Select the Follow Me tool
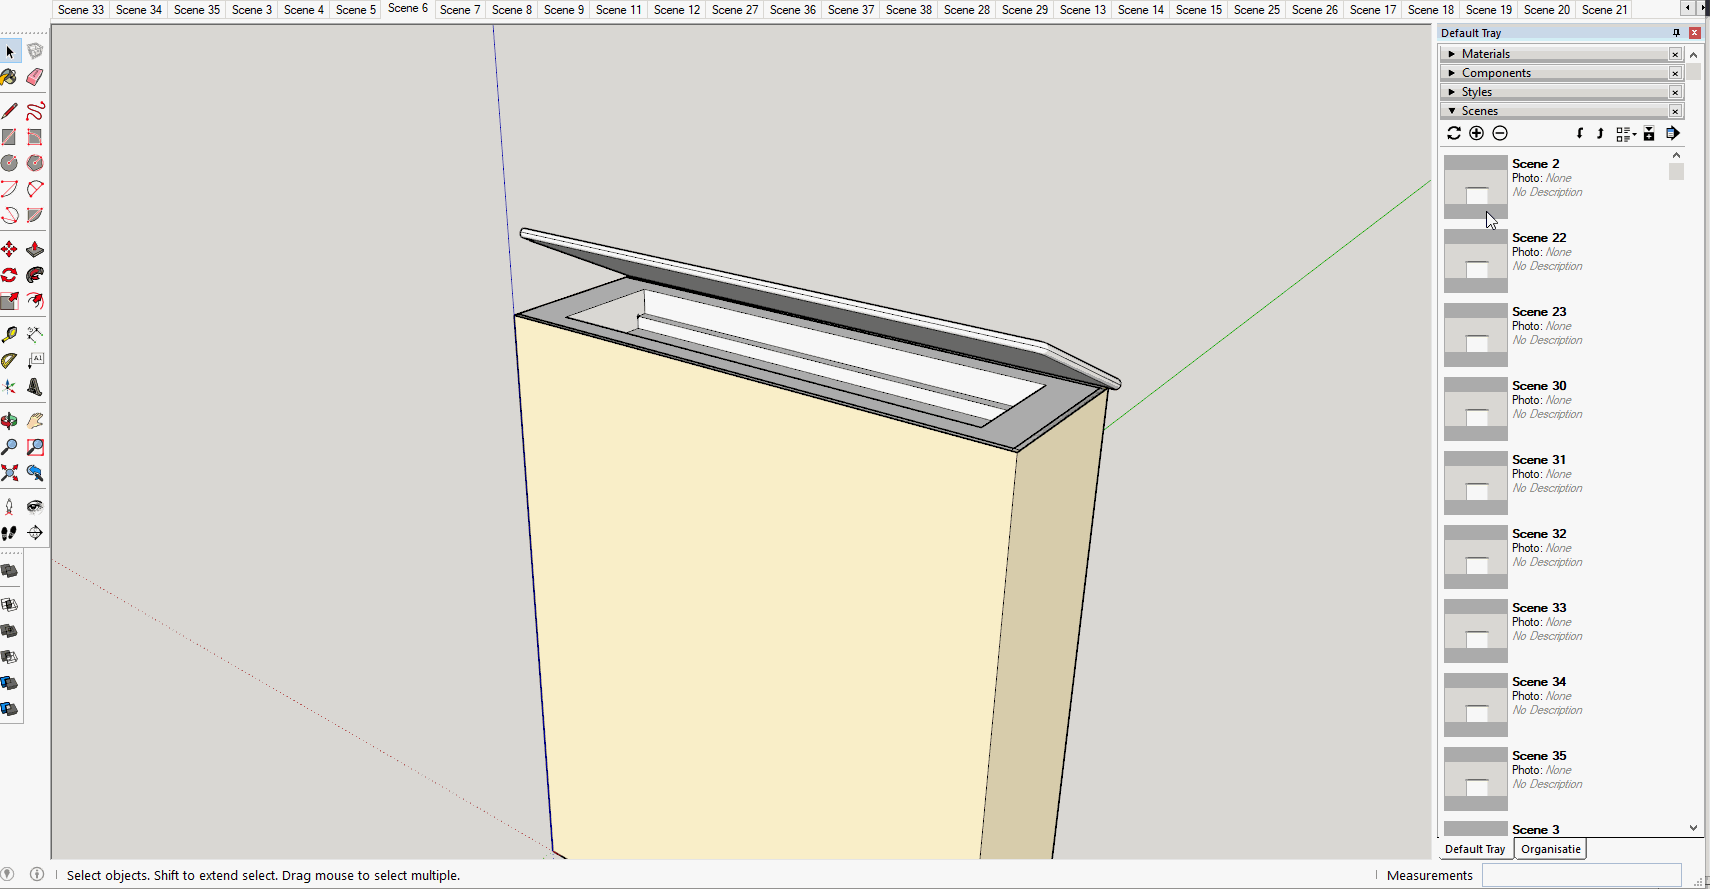This screenshot has width=1710, height=889. pyautogui.click(x=35, y=275)
